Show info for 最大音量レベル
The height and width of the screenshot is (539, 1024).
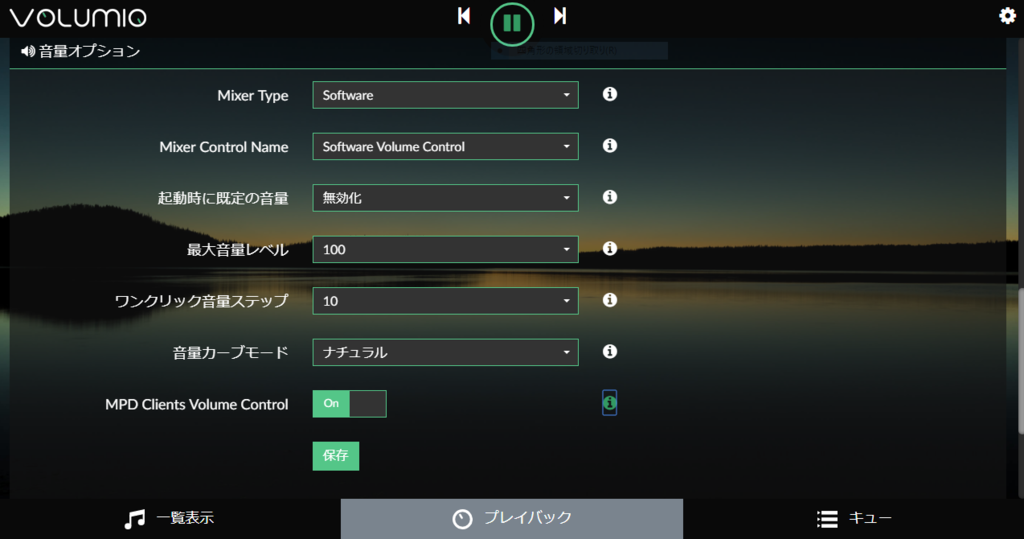(x=609, y=249)
